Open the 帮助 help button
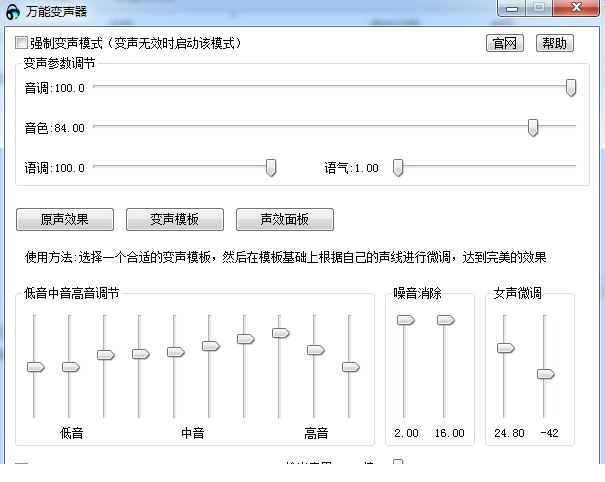This screenshot has width=605, height=482. 554,43
